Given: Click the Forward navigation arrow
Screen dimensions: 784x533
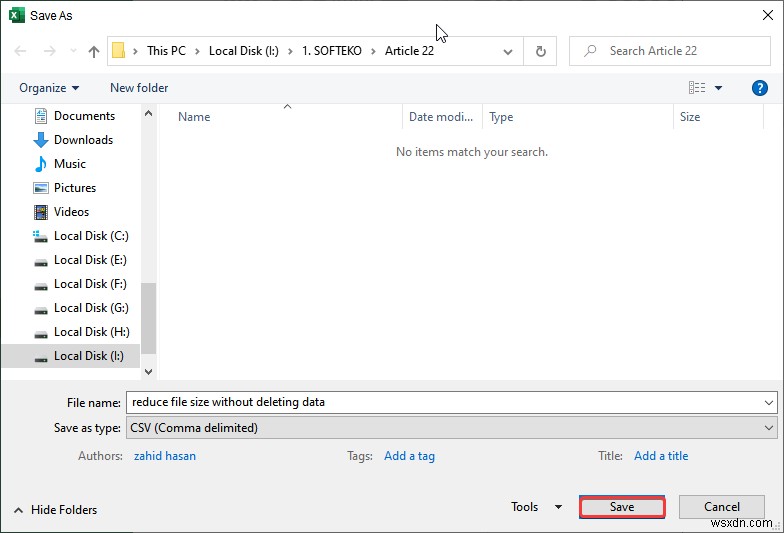Looking at the screenshot, I should (x=50, y=51).
